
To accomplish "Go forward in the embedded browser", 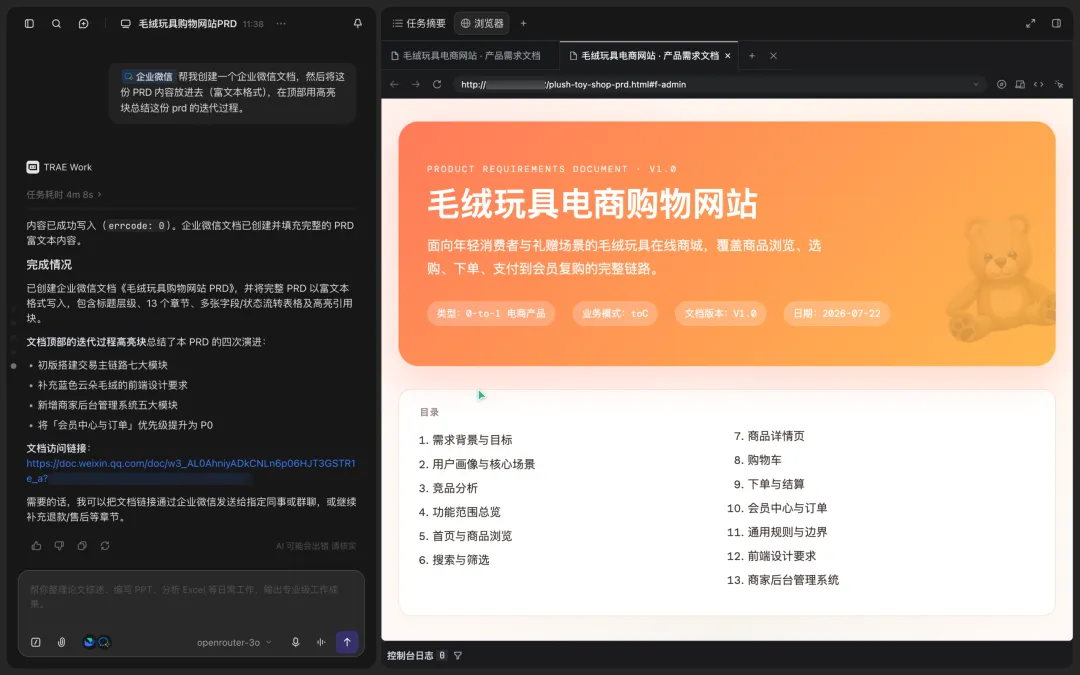I will click(x=415, y=84).
